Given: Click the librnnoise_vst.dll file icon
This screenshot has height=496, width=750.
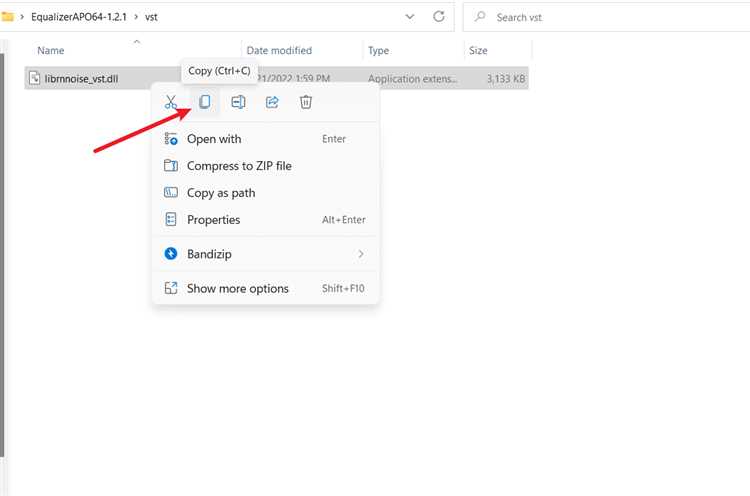Looking at the screenshot, I should (34, 78).
